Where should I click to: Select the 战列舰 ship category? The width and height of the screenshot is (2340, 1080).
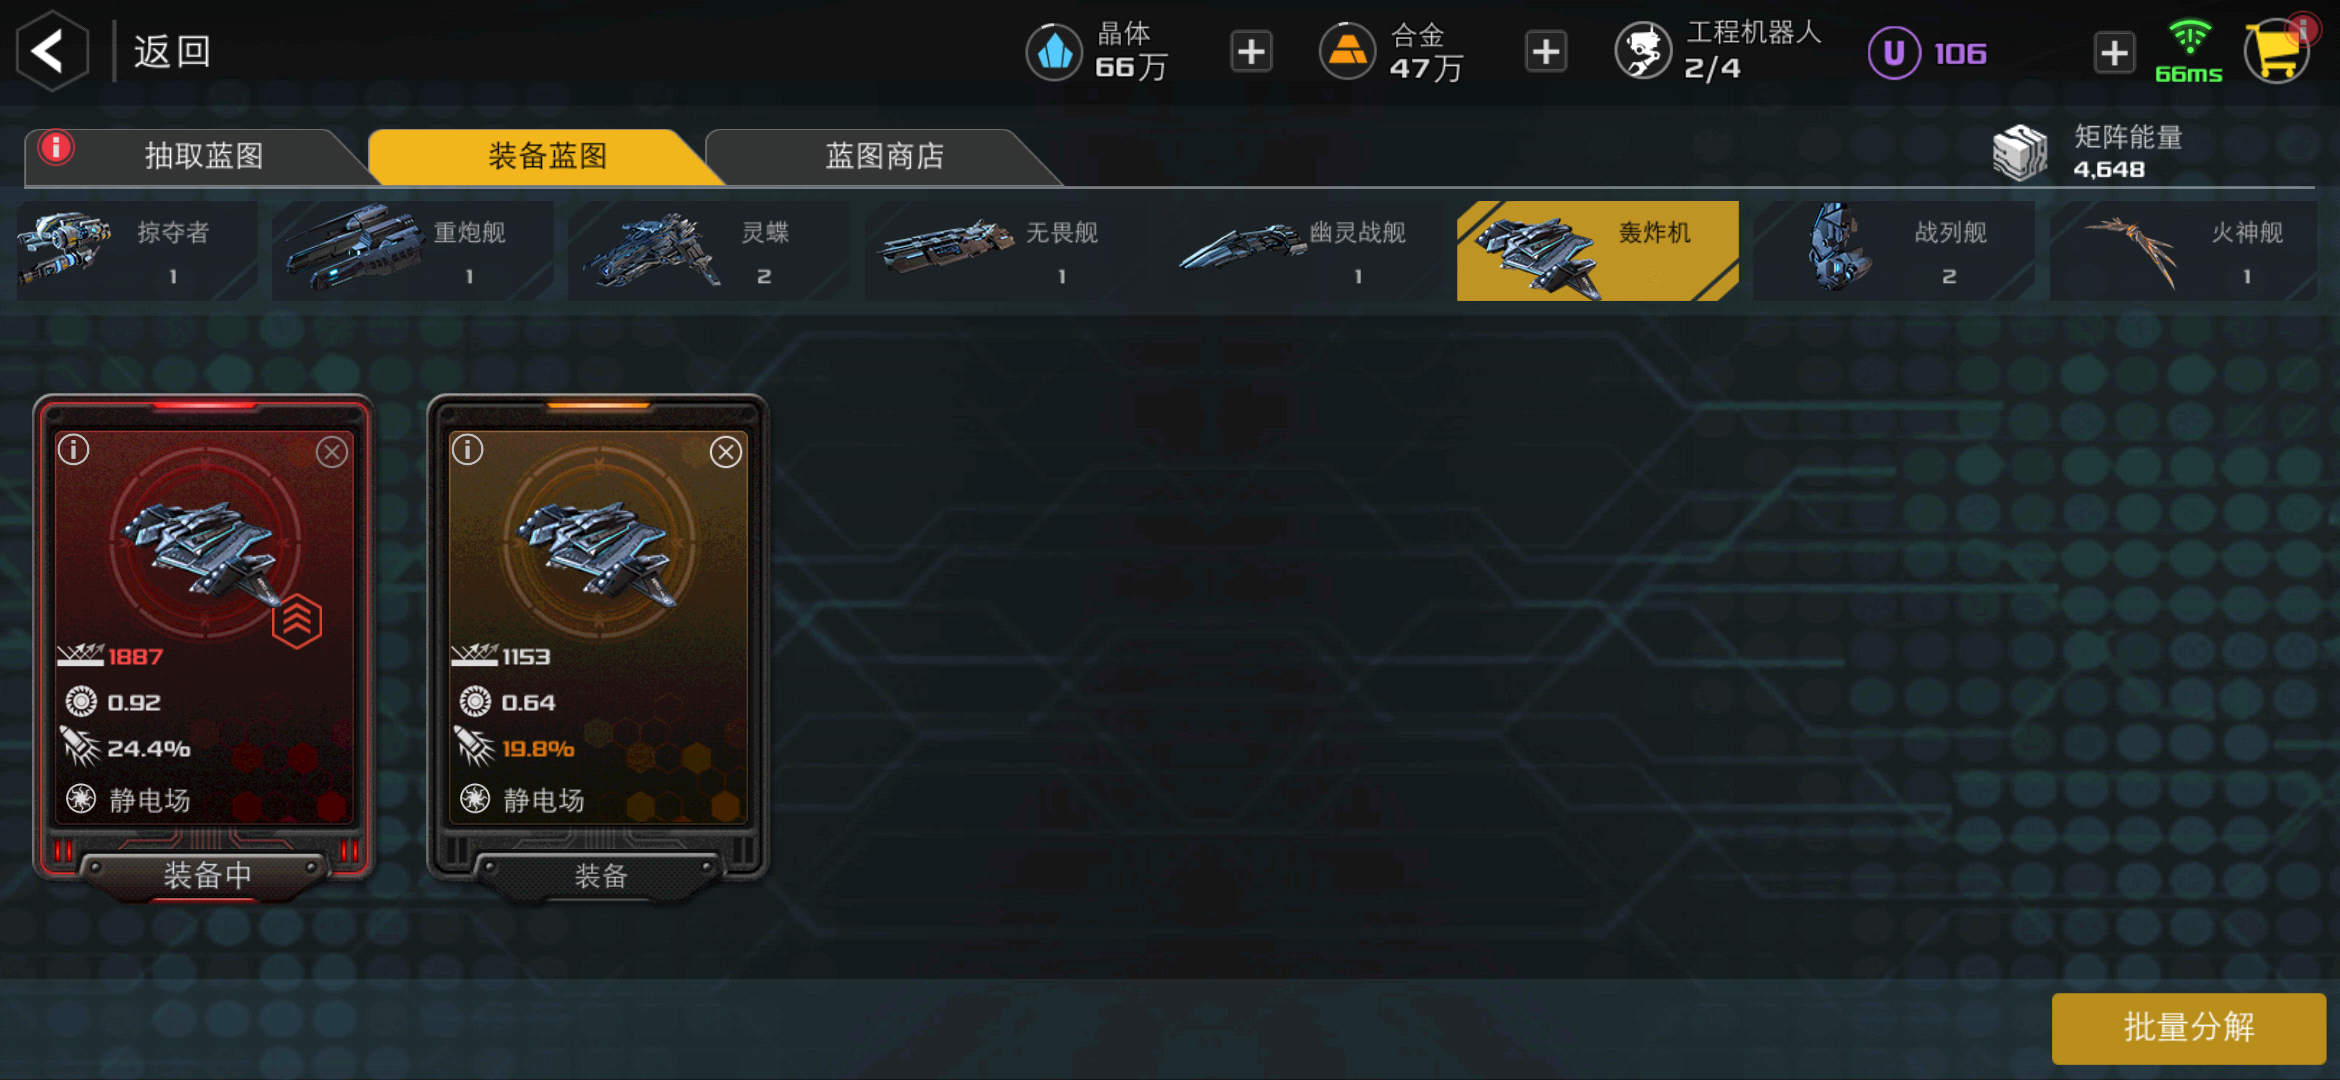click(1894, 251)
